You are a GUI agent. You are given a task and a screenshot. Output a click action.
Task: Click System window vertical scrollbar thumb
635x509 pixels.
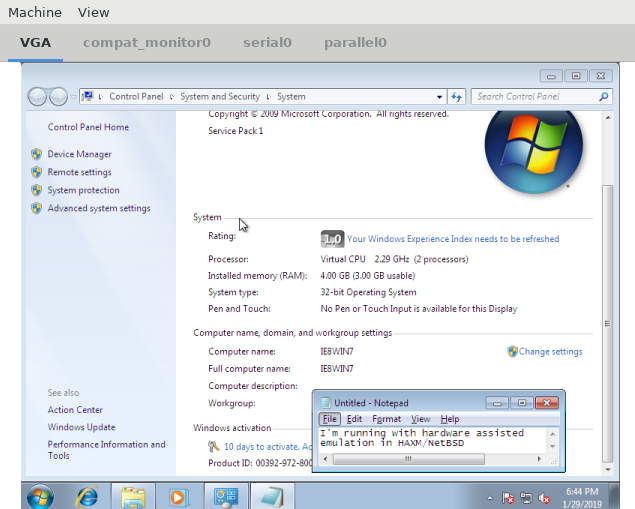click(x=607, y=323)
